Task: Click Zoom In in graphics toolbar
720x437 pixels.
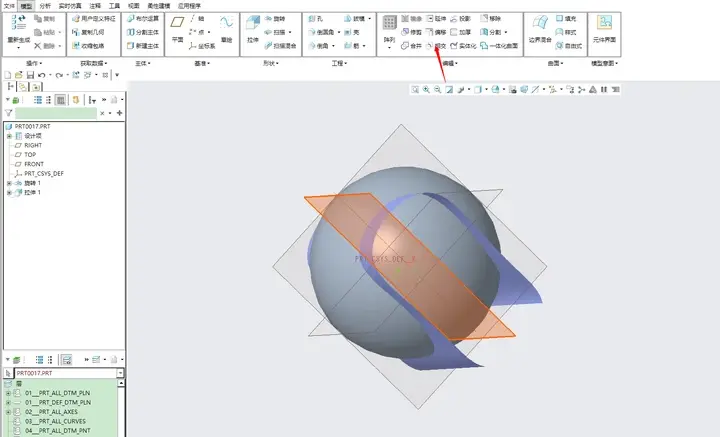Action: click(x=426, y=90)
